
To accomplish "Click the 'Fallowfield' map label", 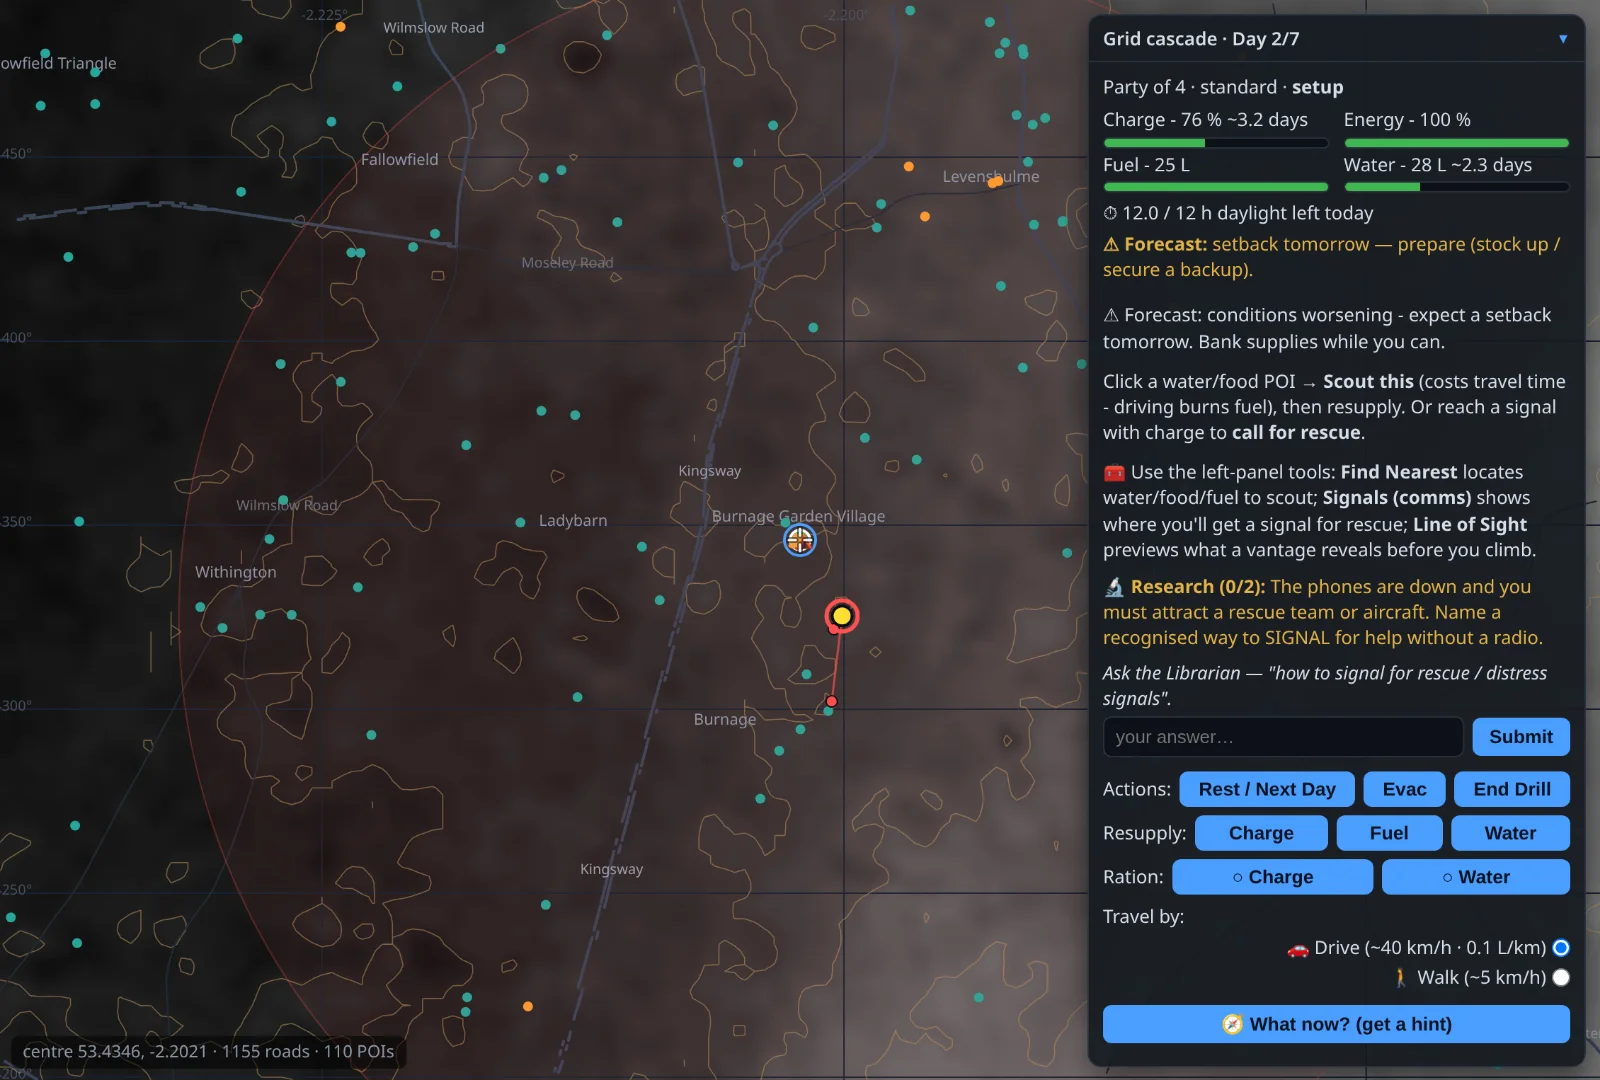I will 399,159.
